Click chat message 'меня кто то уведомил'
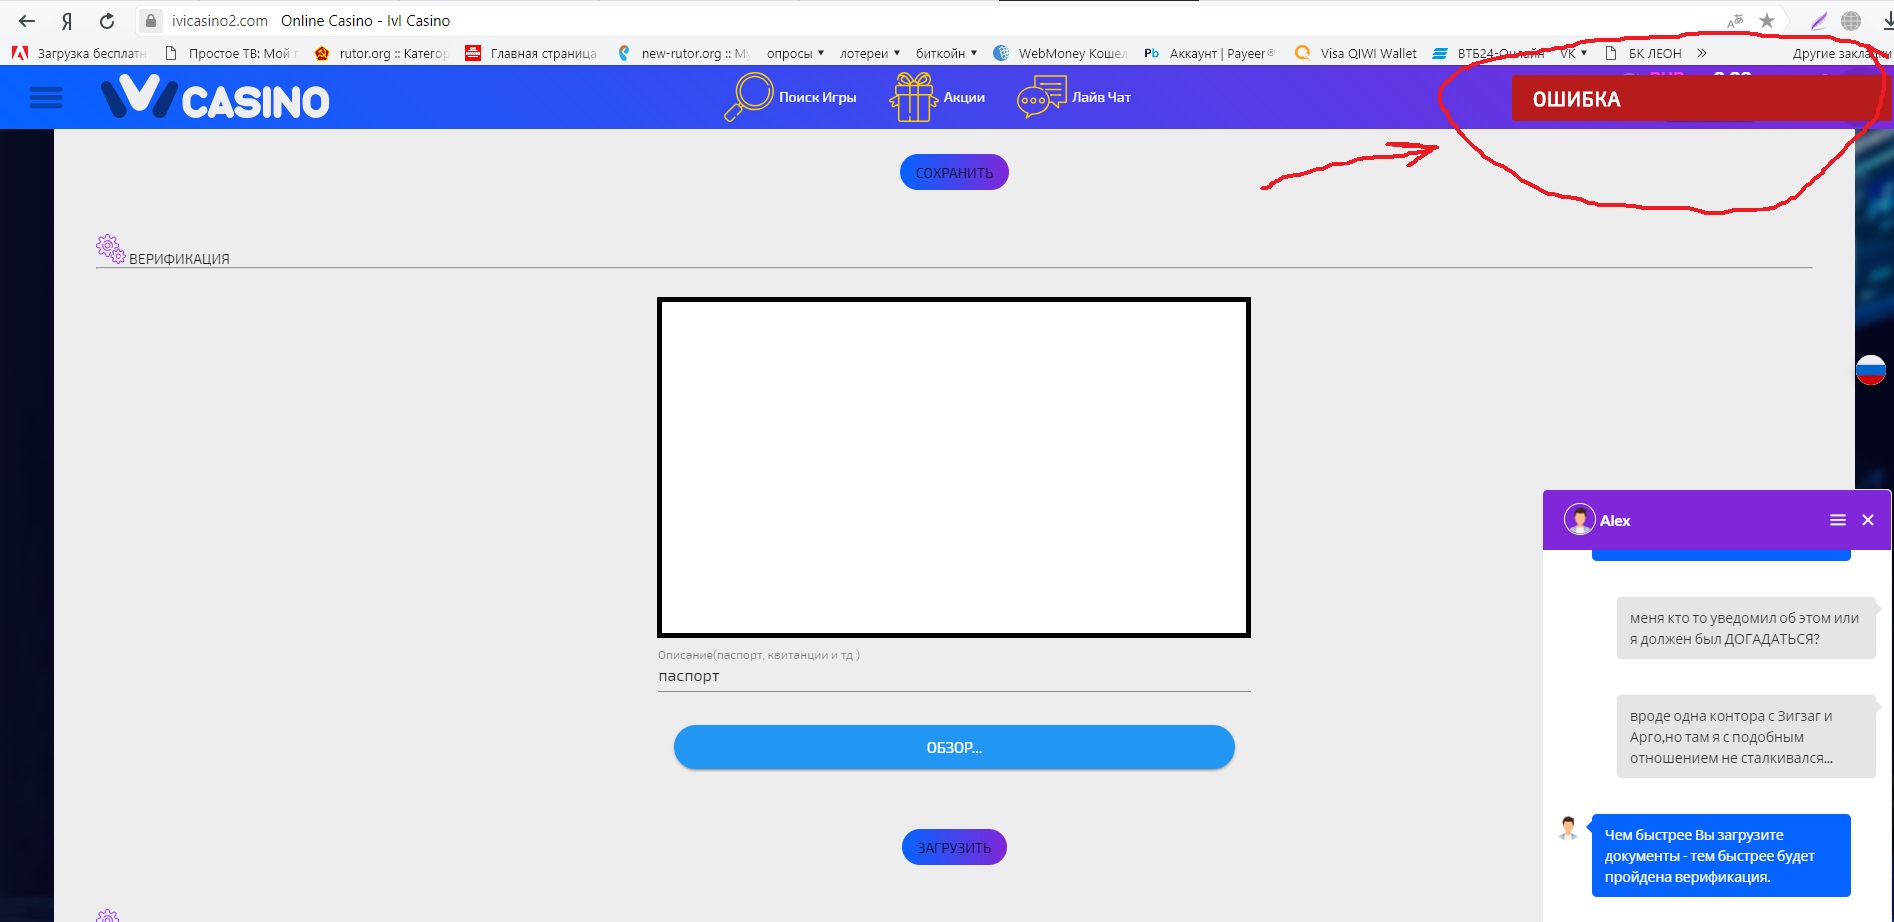Screen dimensions: 1894x922 [x=1745, y=629]
